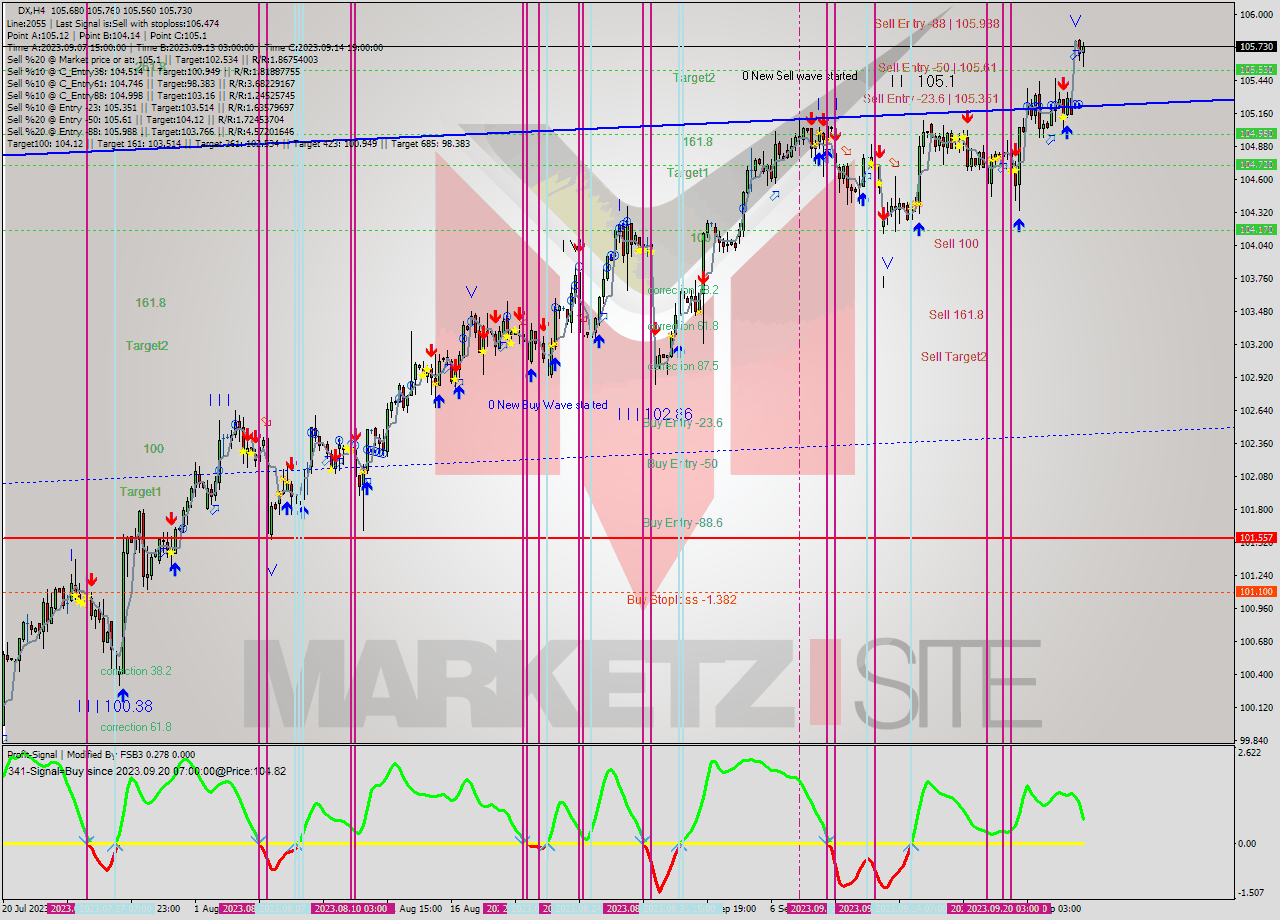
Task: Click the '| | | 102.86' wave label
Action: (x=655, y=413)
